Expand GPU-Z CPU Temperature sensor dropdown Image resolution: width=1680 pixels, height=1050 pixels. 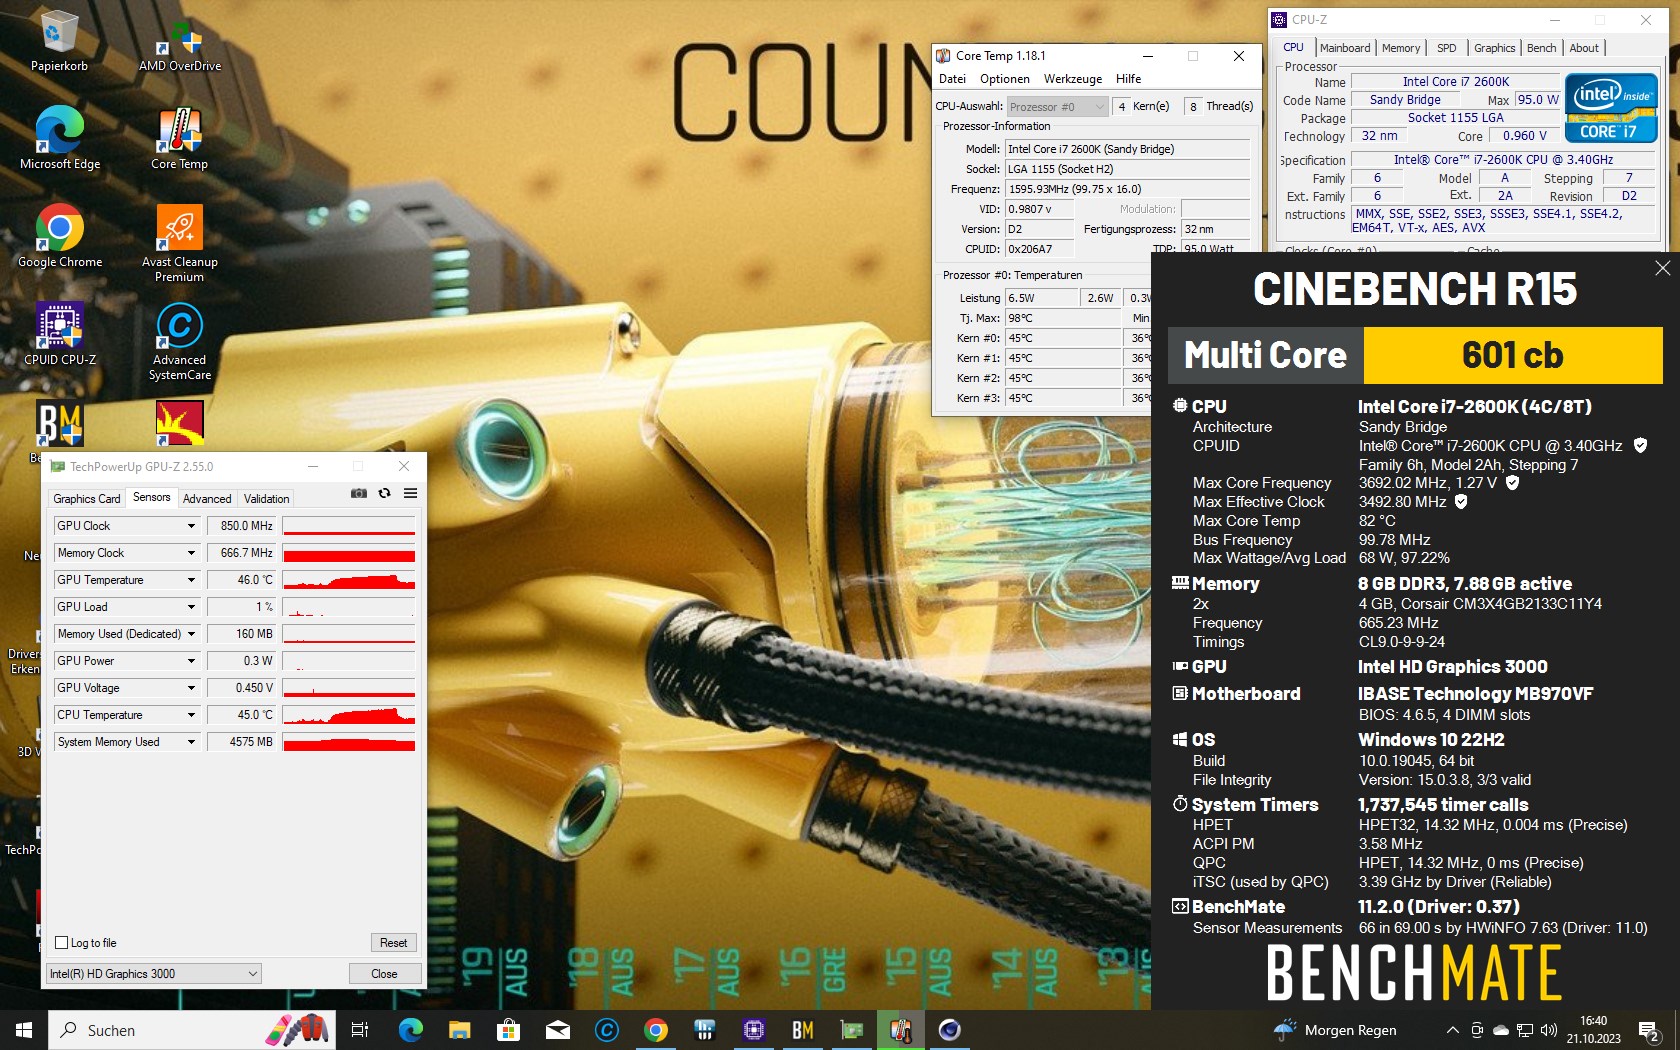point(191,715)
